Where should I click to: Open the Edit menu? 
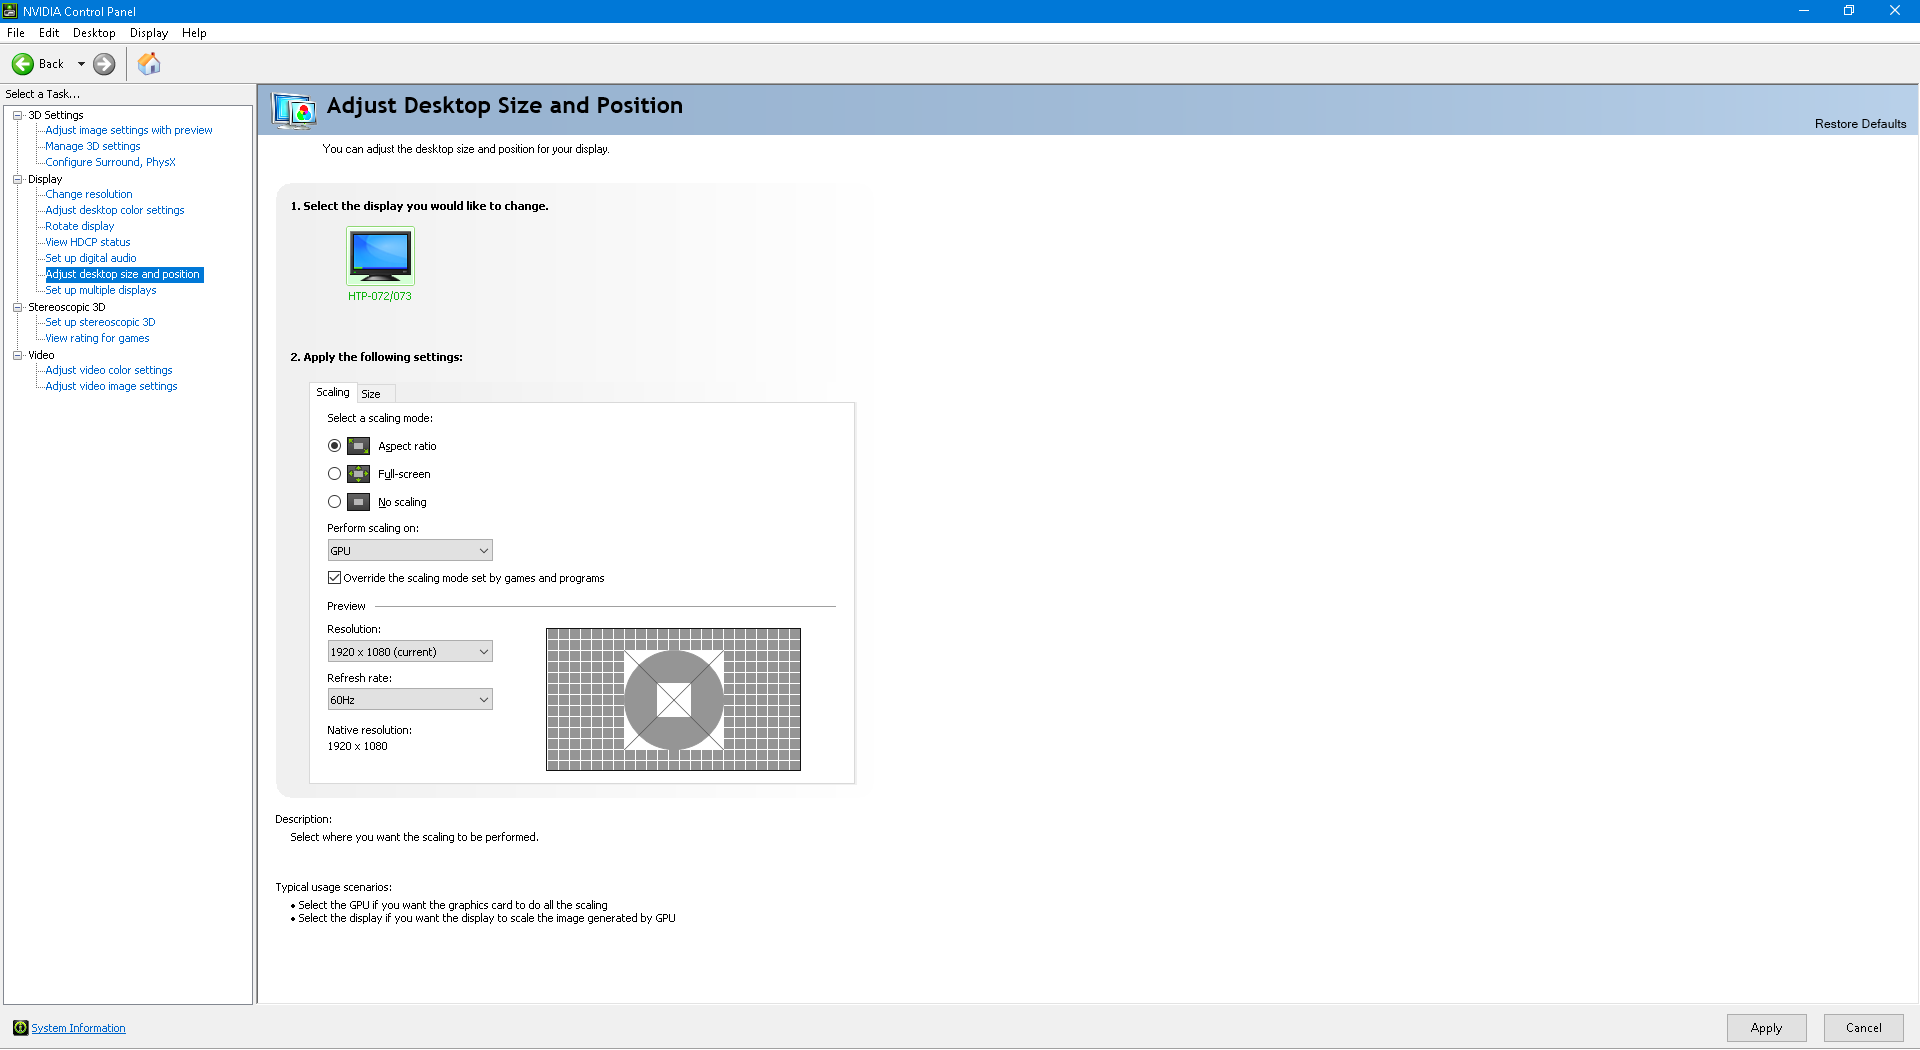(x=49, y=33)
